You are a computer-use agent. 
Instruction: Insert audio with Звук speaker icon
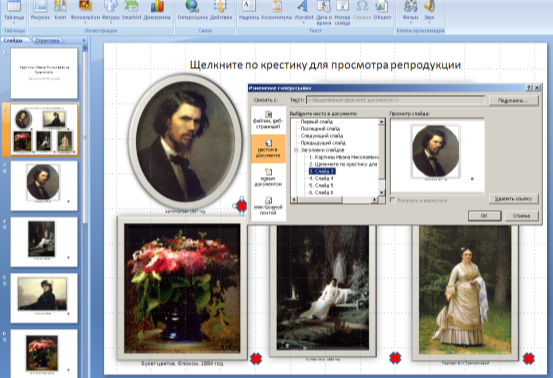coord(429,6)
